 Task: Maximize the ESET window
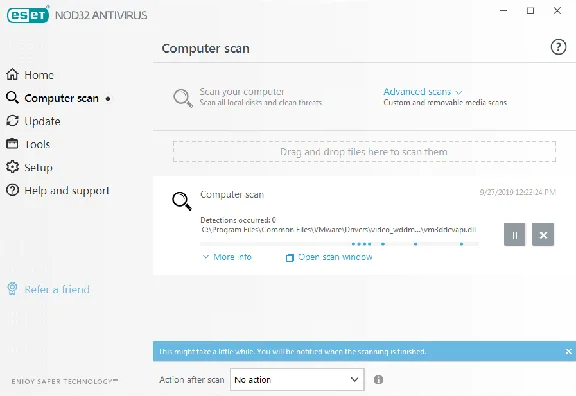530,11
